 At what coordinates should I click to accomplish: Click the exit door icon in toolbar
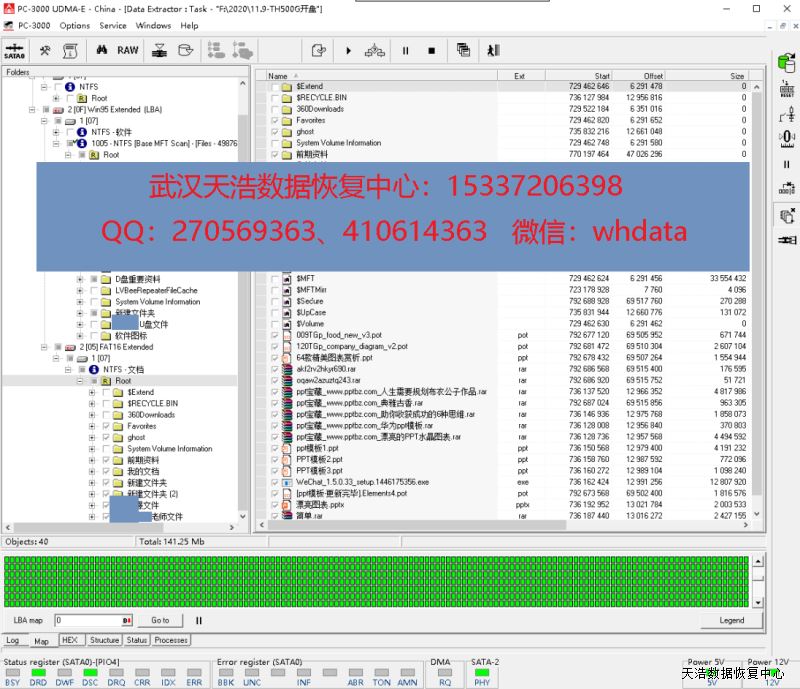(492, 50)
